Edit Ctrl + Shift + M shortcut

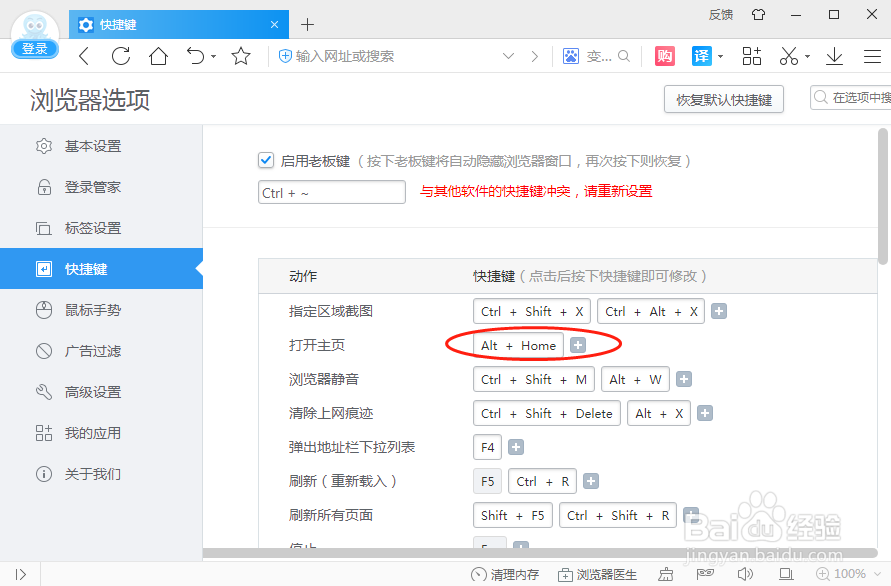534,380
